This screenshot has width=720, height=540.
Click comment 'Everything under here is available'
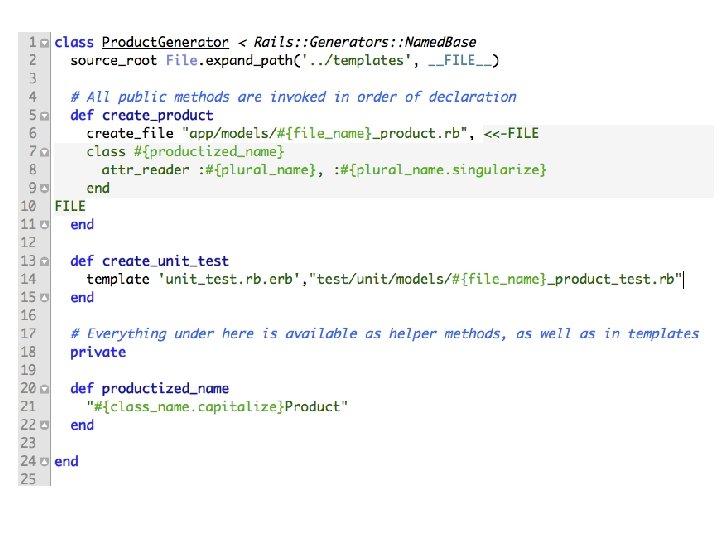[x=214, y=334]
